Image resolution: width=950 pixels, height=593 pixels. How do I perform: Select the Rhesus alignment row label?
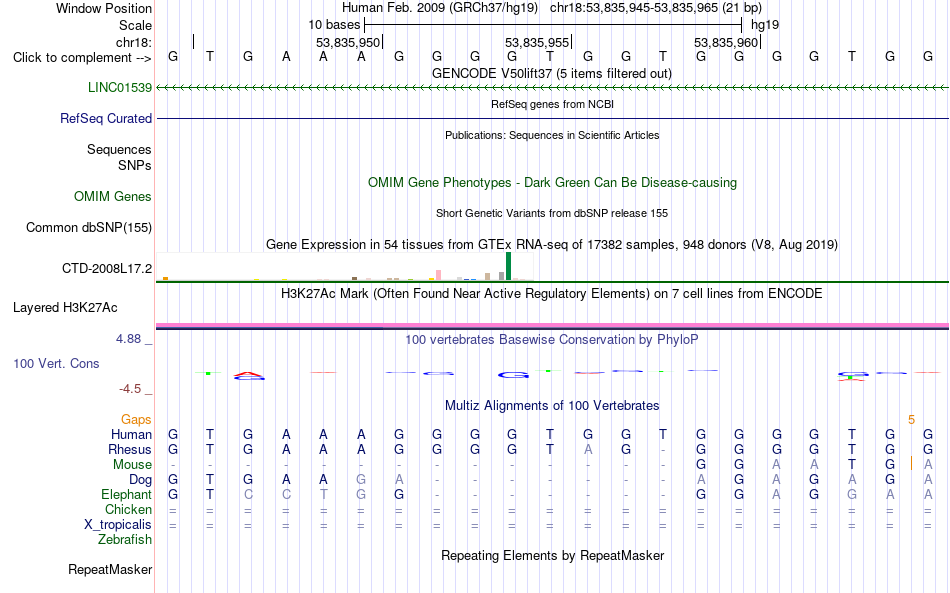pyautogui.click(x=130, y=449)
